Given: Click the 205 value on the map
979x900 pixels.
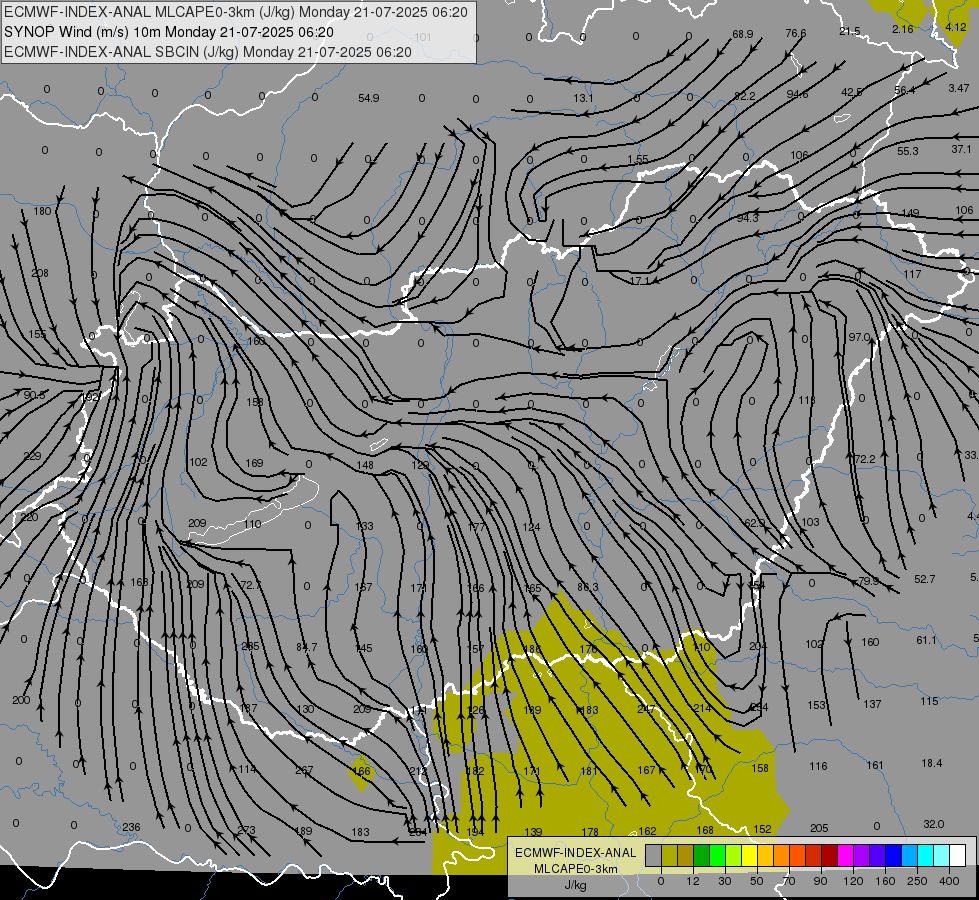Looking at the screenshot, I should [x=819, y=828].
